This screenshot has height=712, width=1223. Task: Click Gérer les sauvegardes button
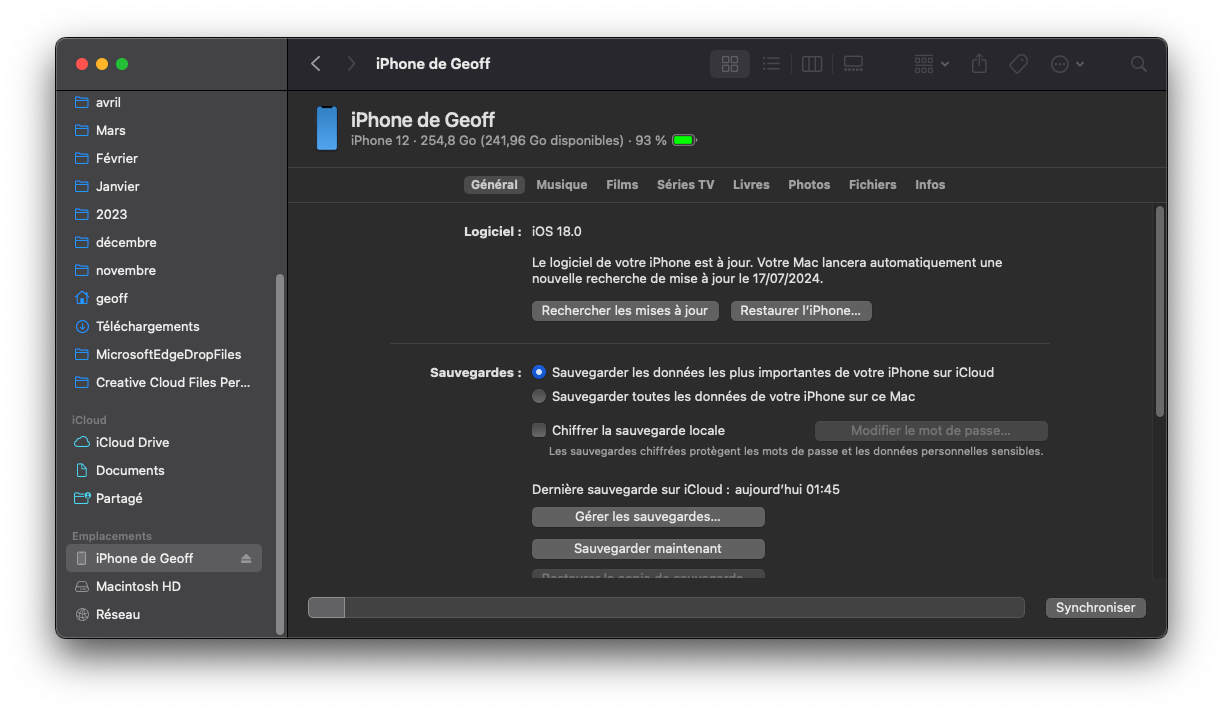(x=648, y=517)
